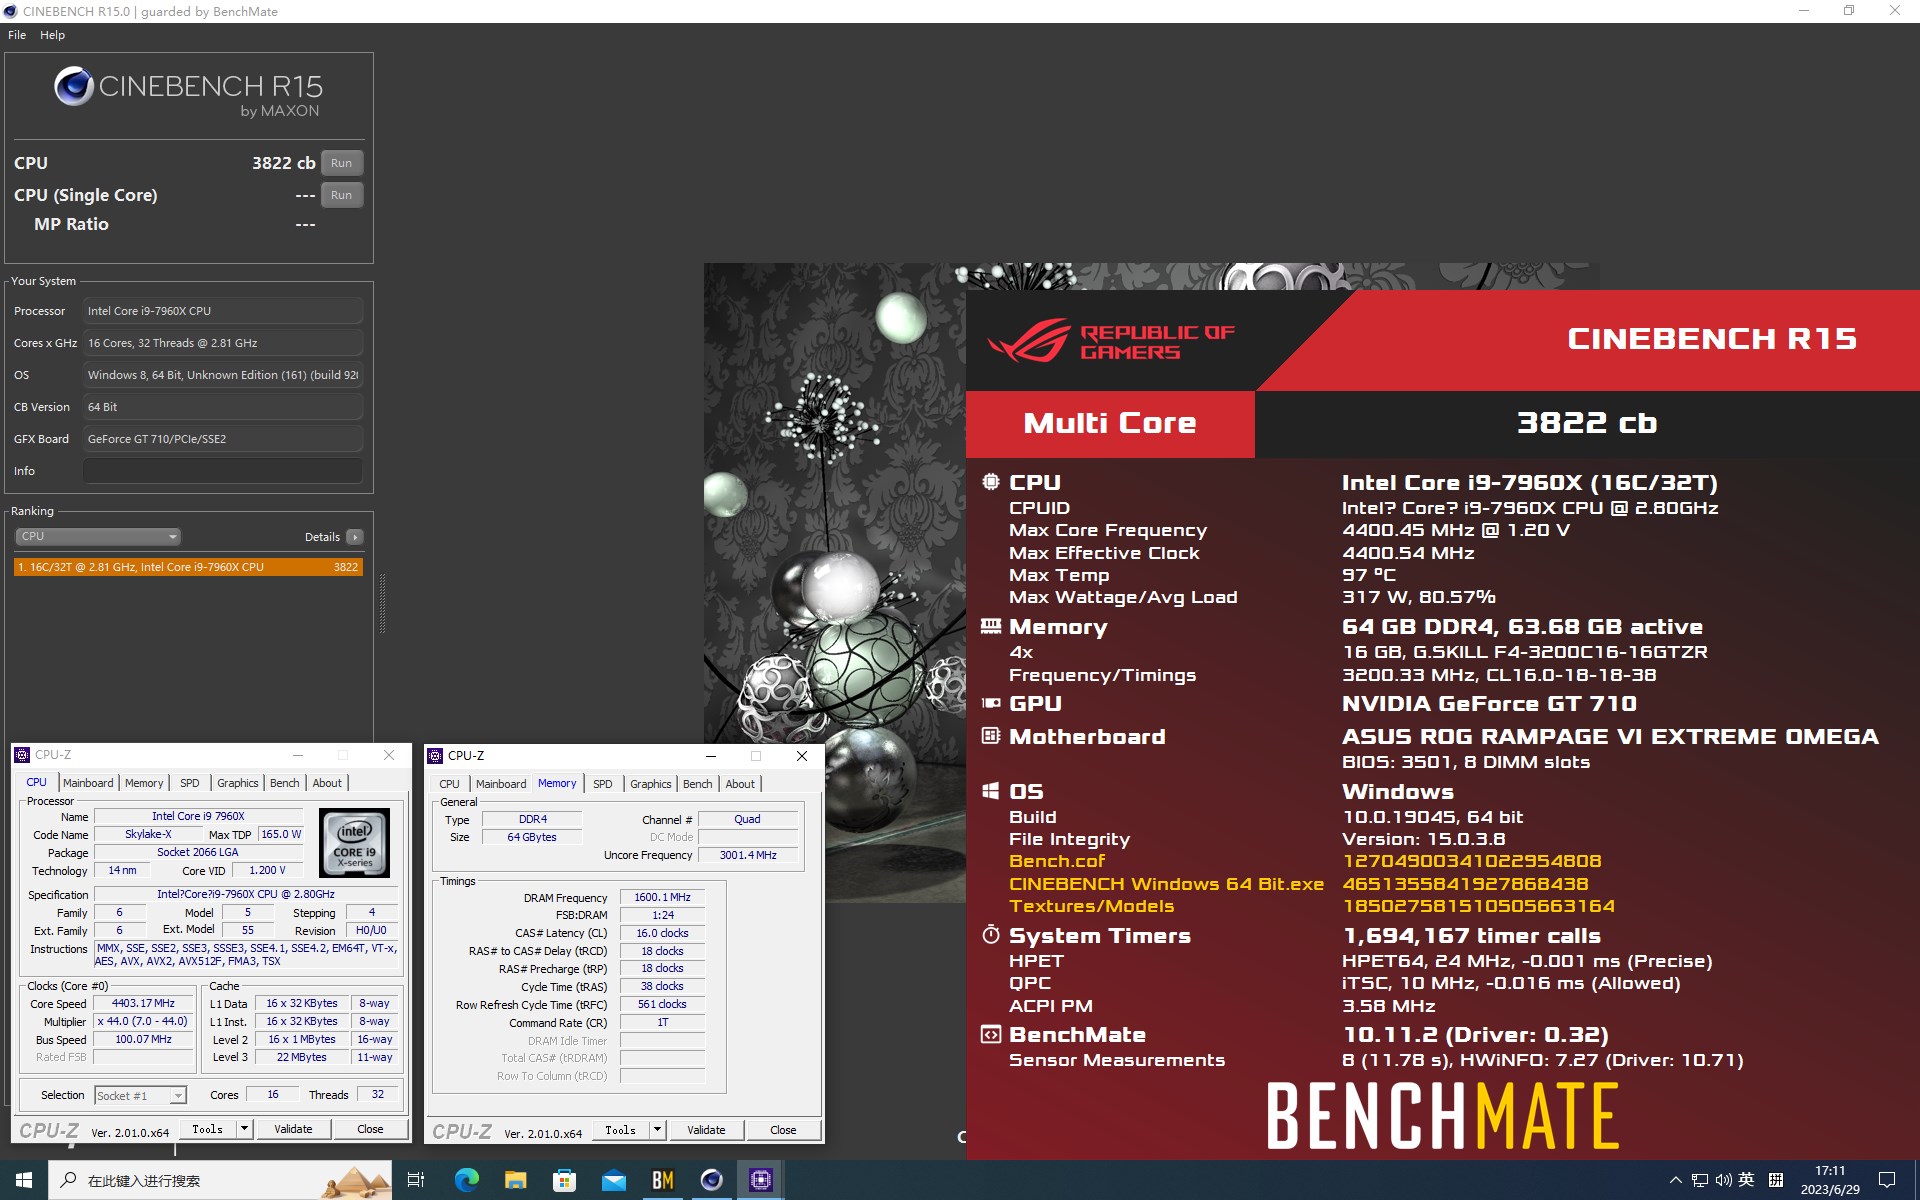The height and width of the screenshot is (1200, 1920).
Task: Minimize the right CPU-Z window
Action: [x=711, y=756]
